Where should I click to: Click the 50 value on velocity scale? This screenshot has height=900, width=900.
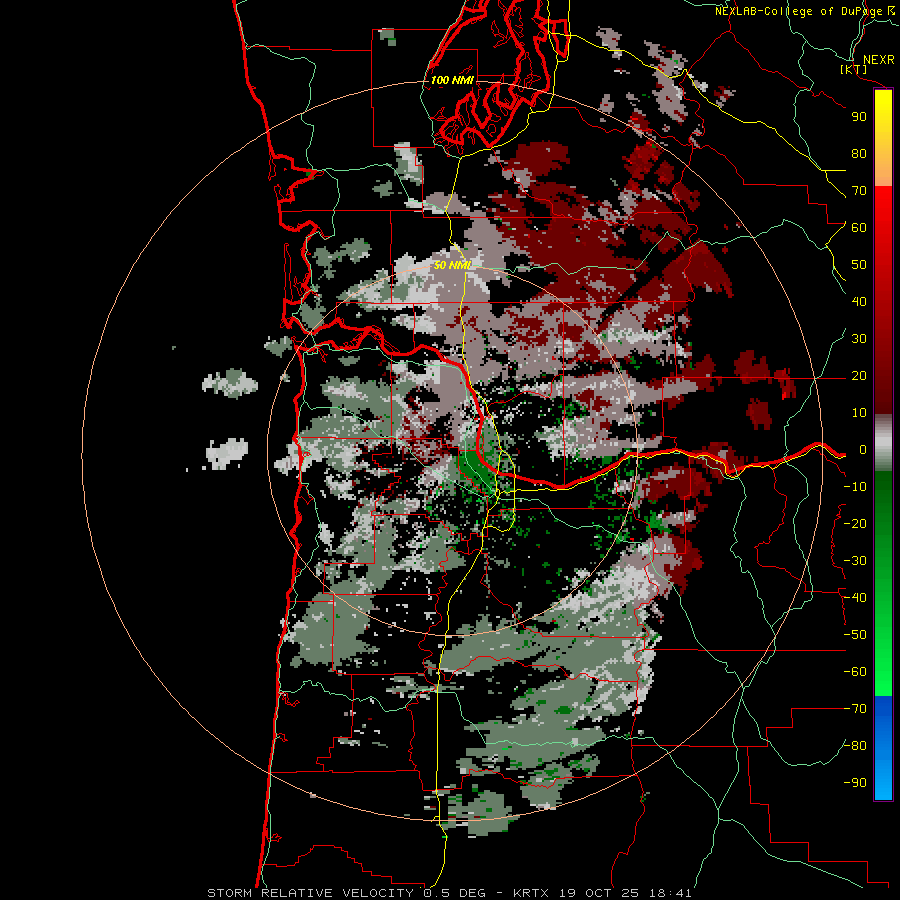click(859, 265)
